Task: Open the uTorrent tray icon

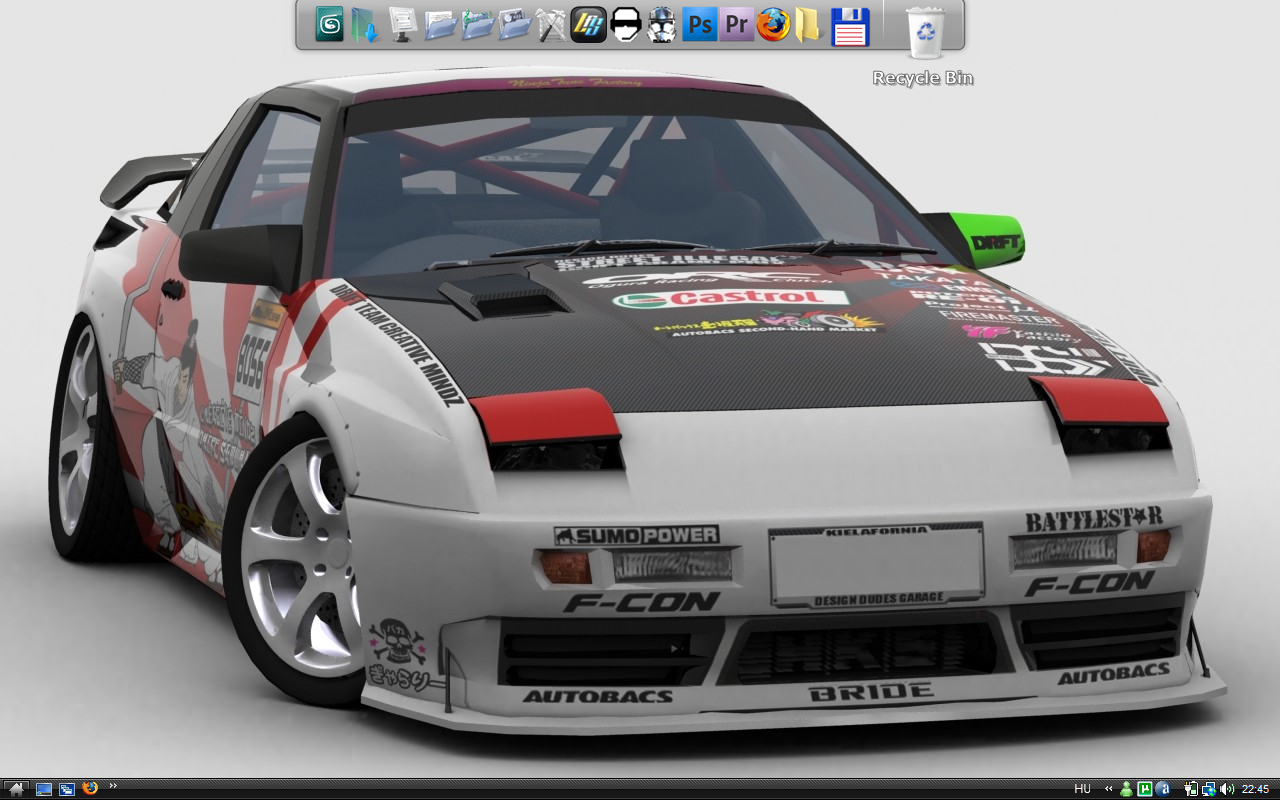Action: (1146, 789)
